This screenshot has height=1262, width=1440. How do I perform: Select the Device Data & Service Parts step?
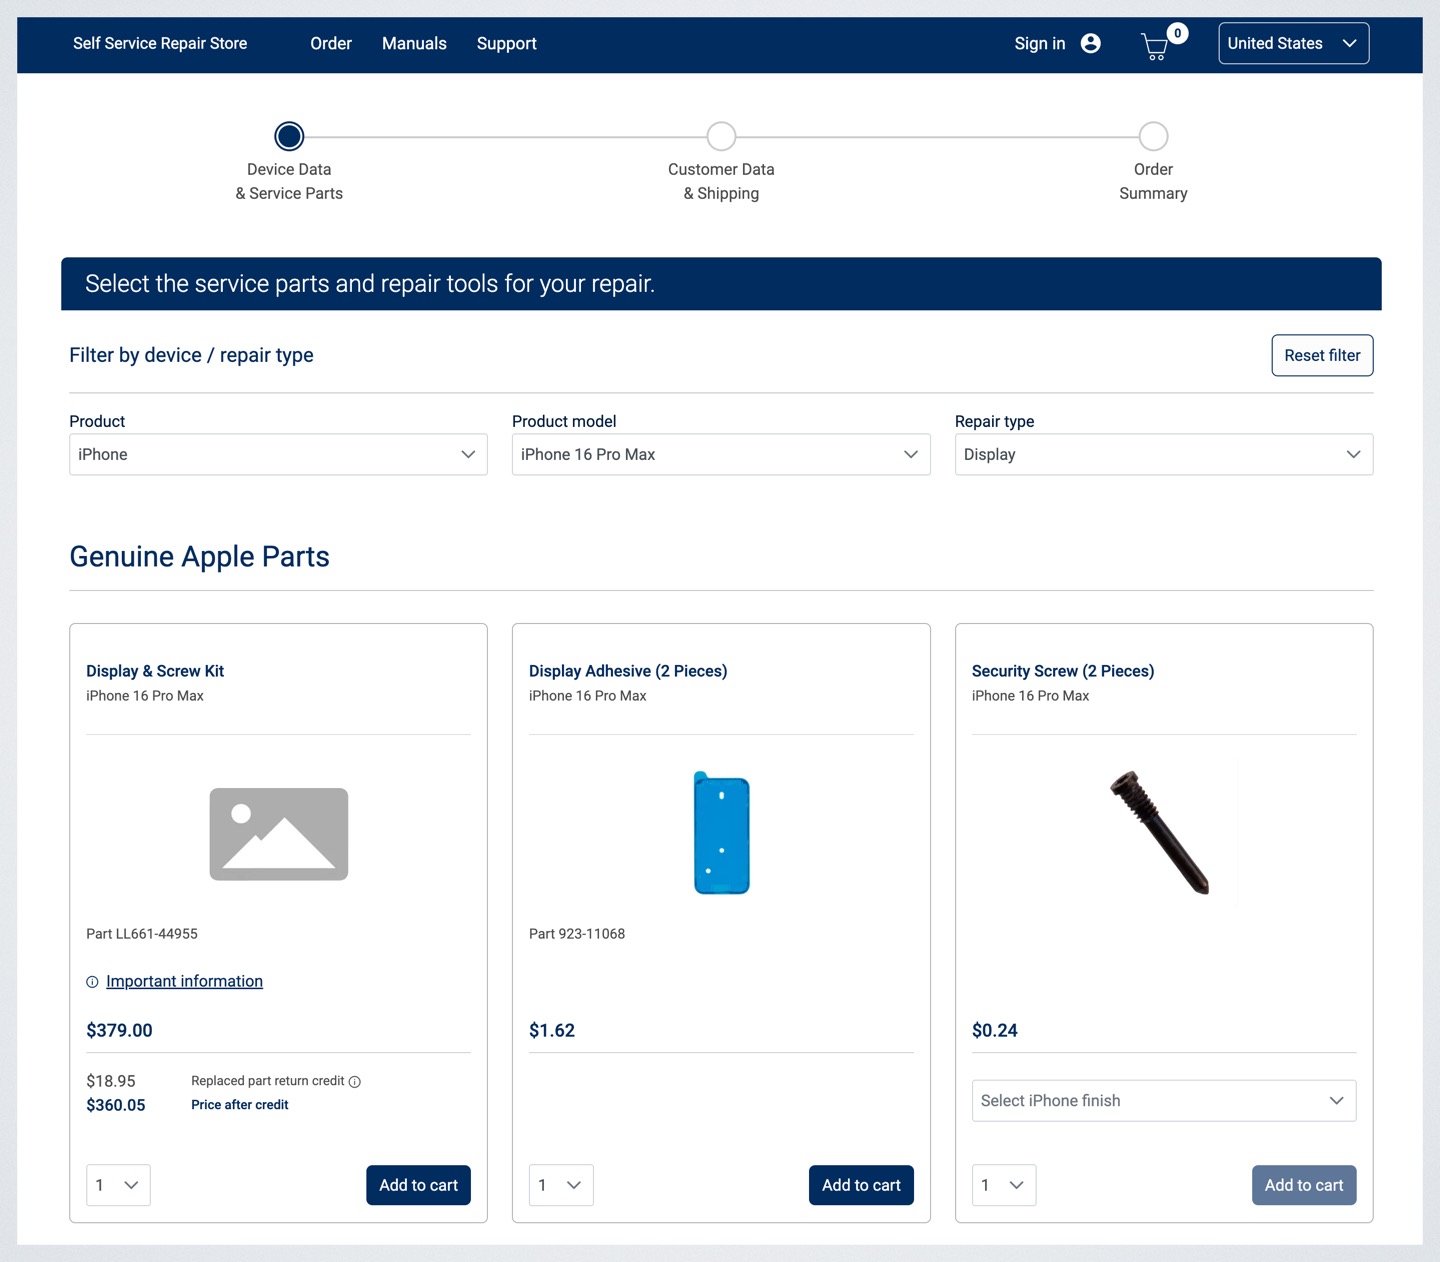(x=289, y=136)
